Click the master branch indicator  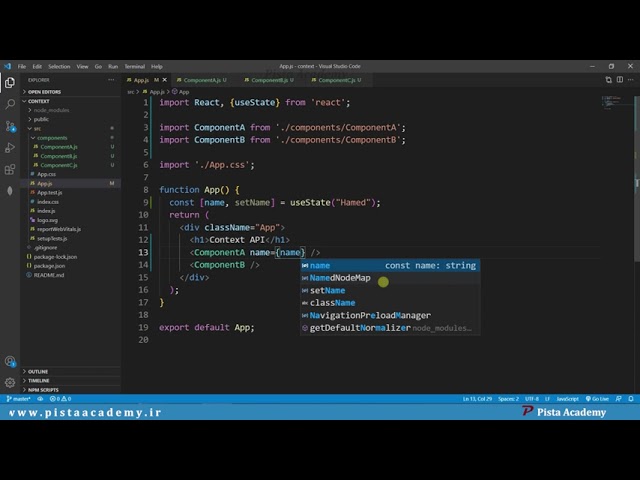click(x=18, y=399)
